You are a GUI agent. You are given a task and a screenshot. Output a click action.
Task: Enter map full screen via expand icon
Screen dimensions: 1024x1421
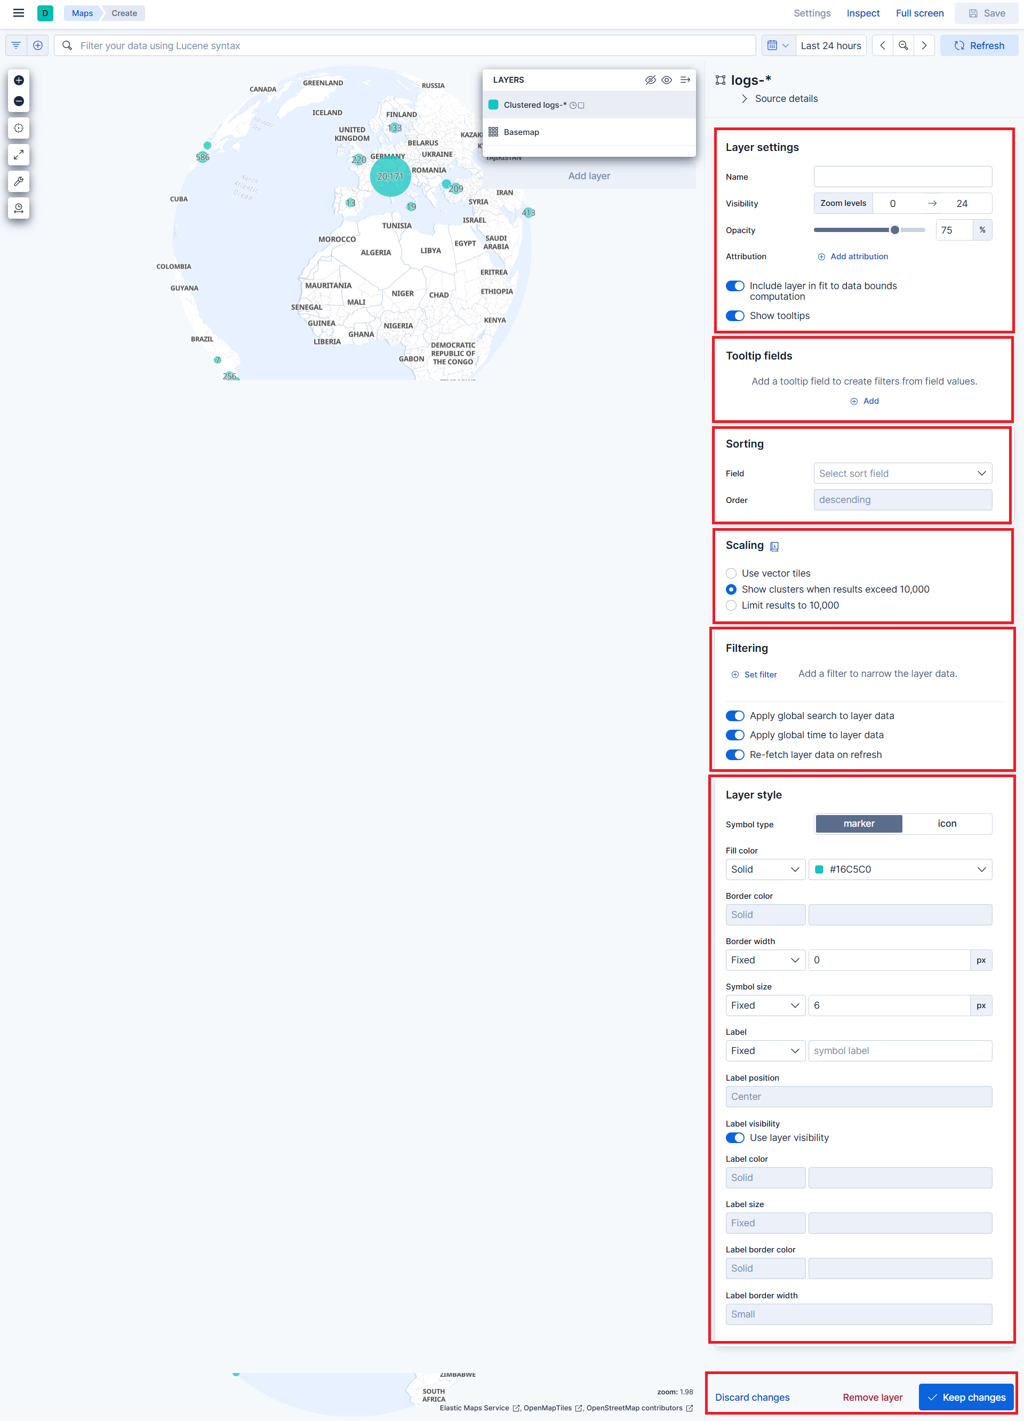tap(19, 155)
